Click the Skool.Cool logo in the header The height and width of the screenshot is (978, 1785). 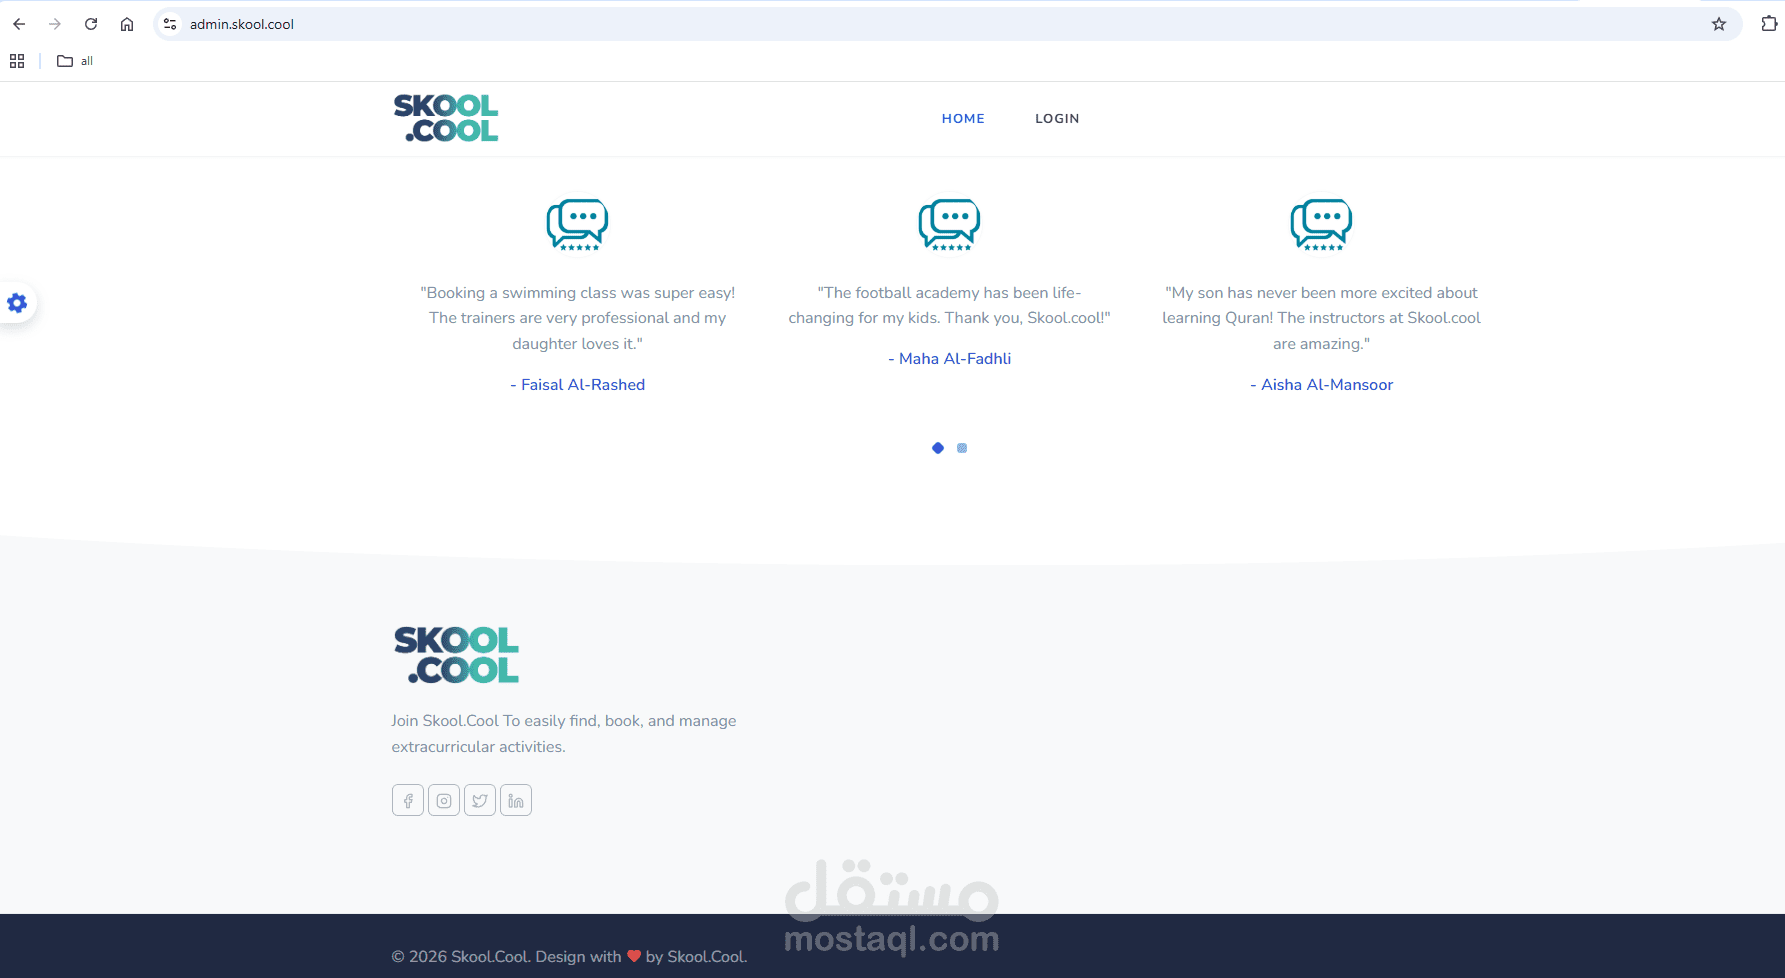click(446, 118)
